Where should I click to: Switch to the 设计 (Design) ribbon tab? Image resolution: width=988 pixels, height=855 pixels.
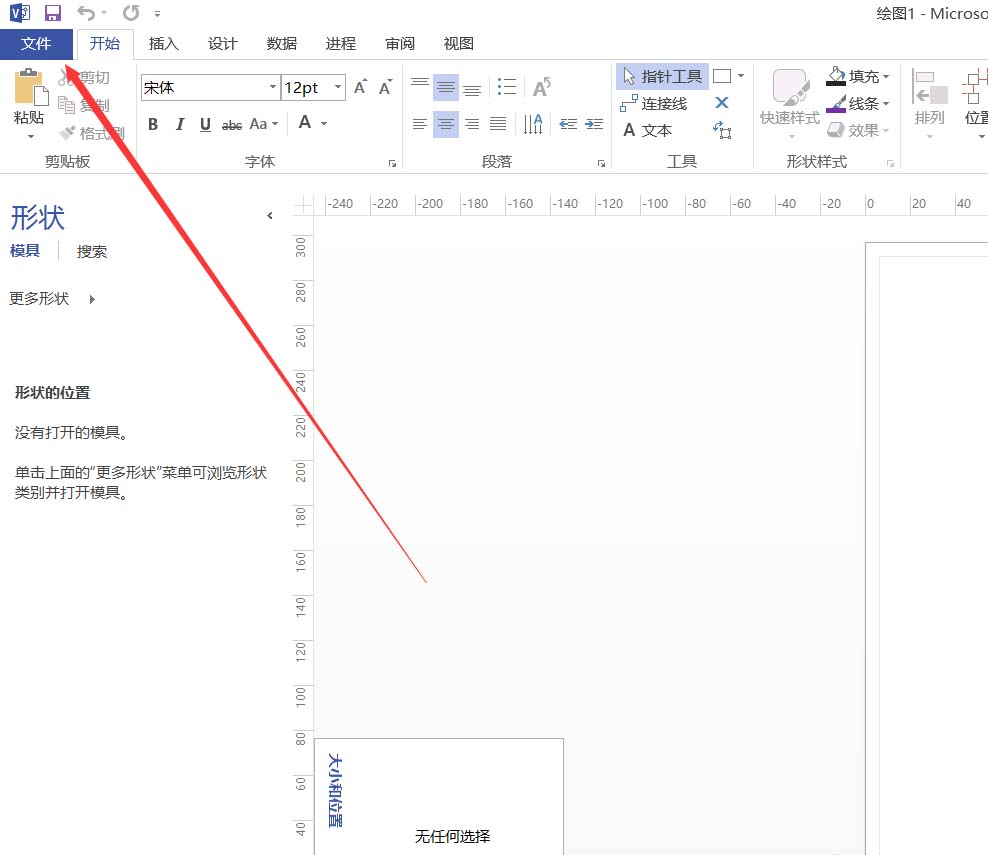[222, 44]
